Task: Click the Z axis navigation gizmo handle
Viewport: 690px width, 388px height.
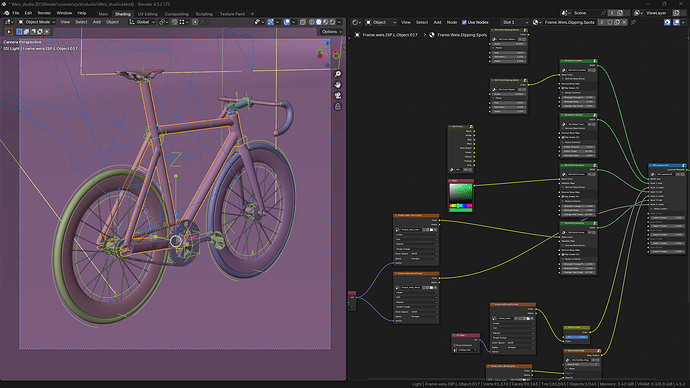Action: 328,43
